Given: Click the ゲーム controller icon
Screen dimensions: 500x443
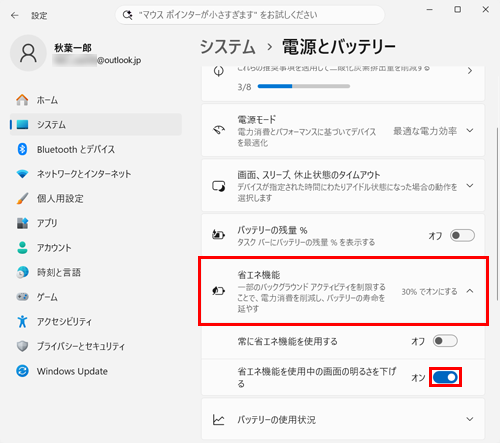Looking at the screenshot, I should pos(22,296).
